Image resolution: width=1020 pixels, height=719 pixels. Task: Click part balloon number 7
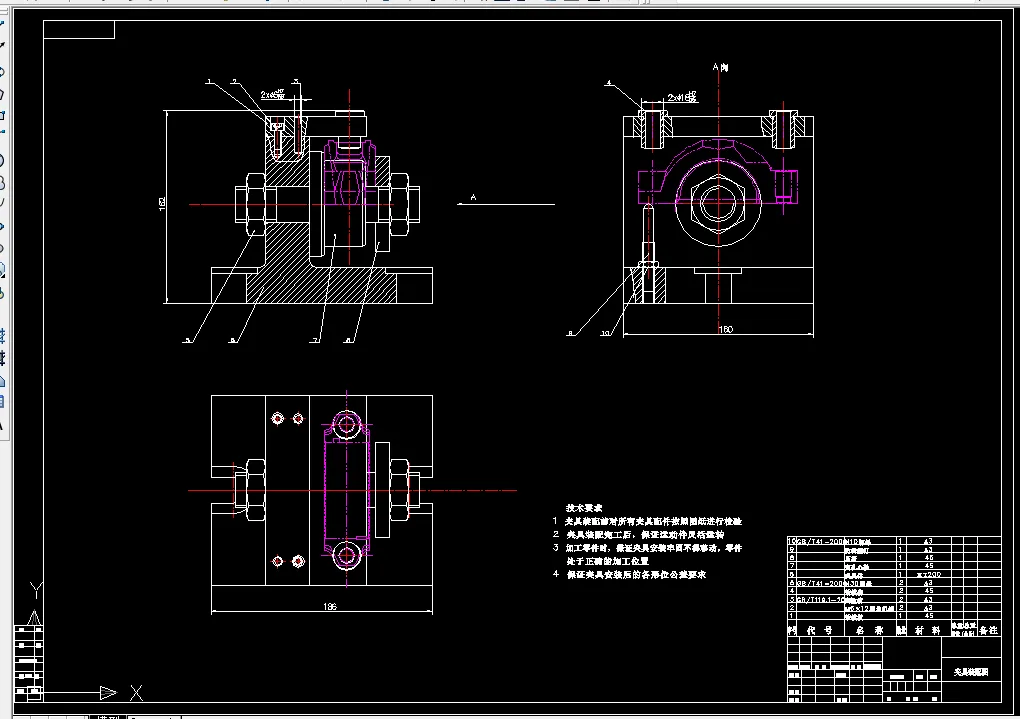tap(315, 340)
